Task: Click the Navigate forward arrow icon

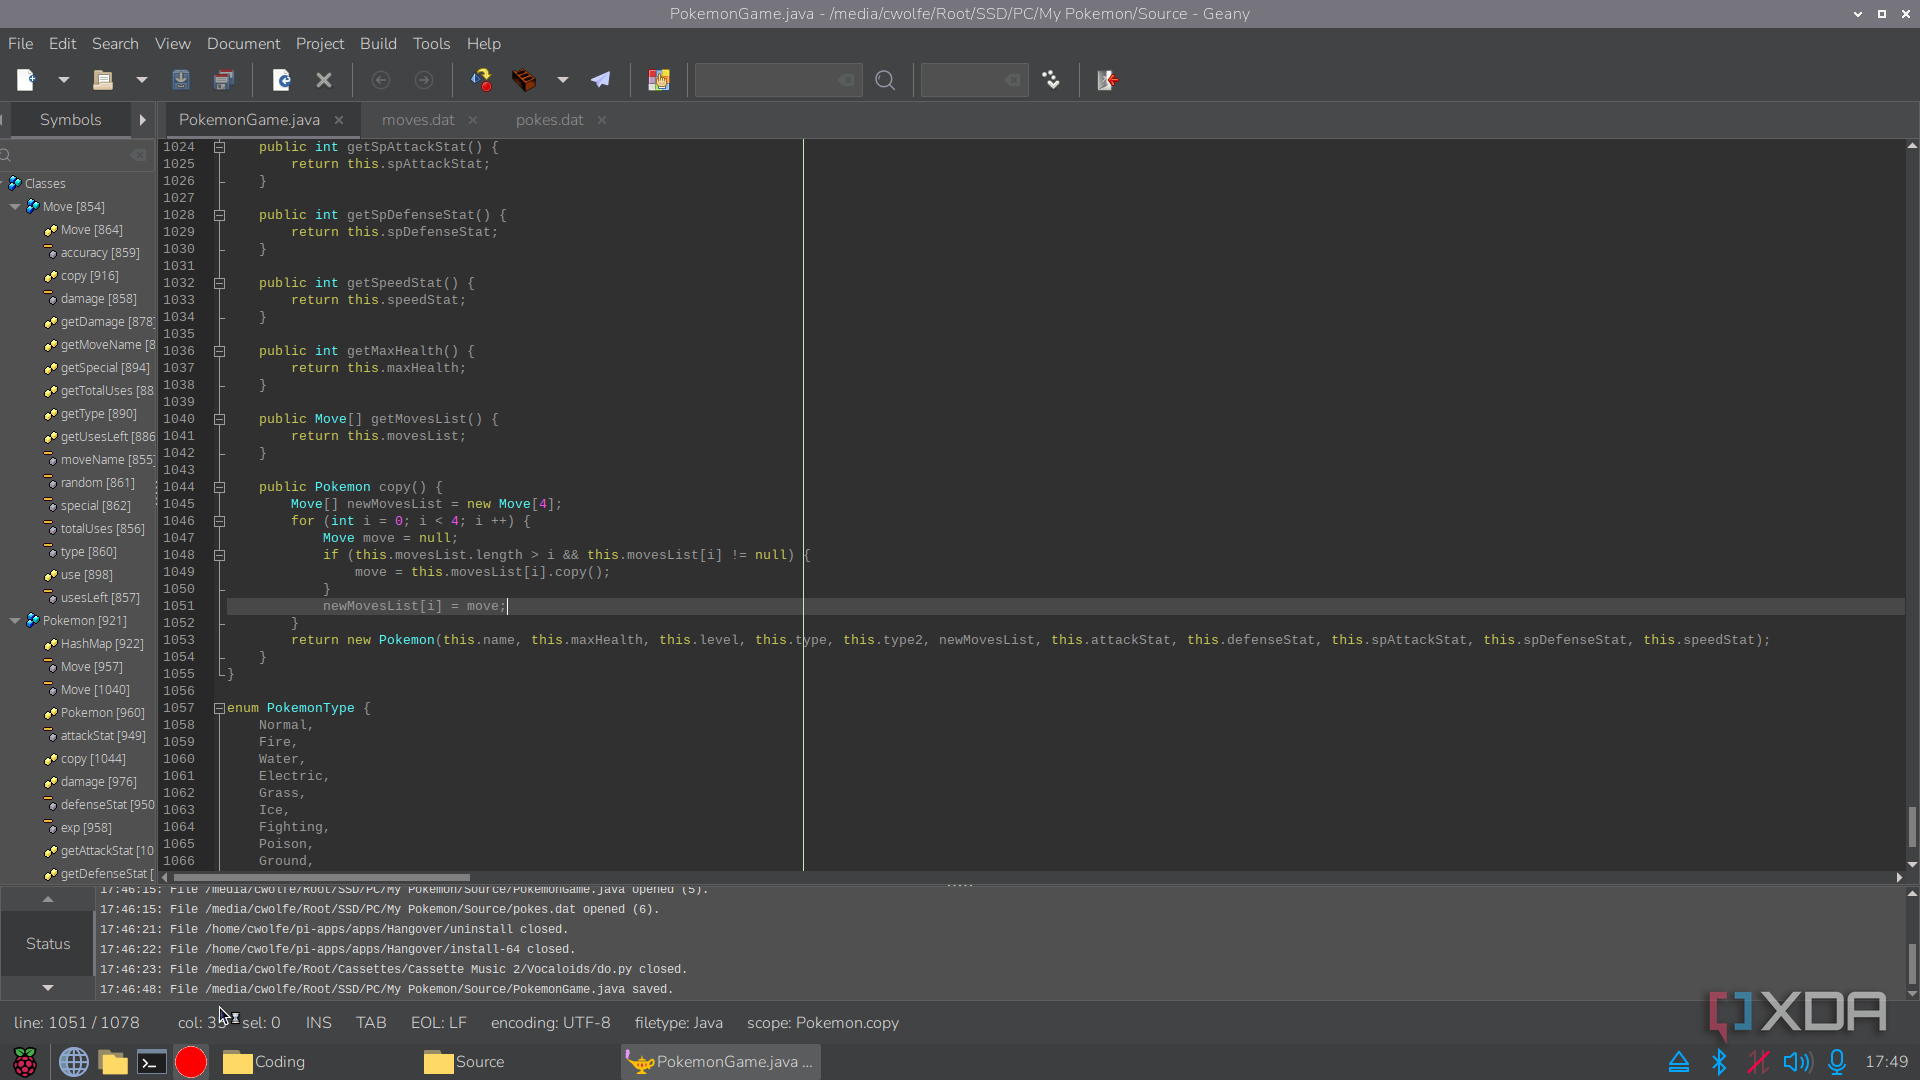Action: (x=424, y=80)
